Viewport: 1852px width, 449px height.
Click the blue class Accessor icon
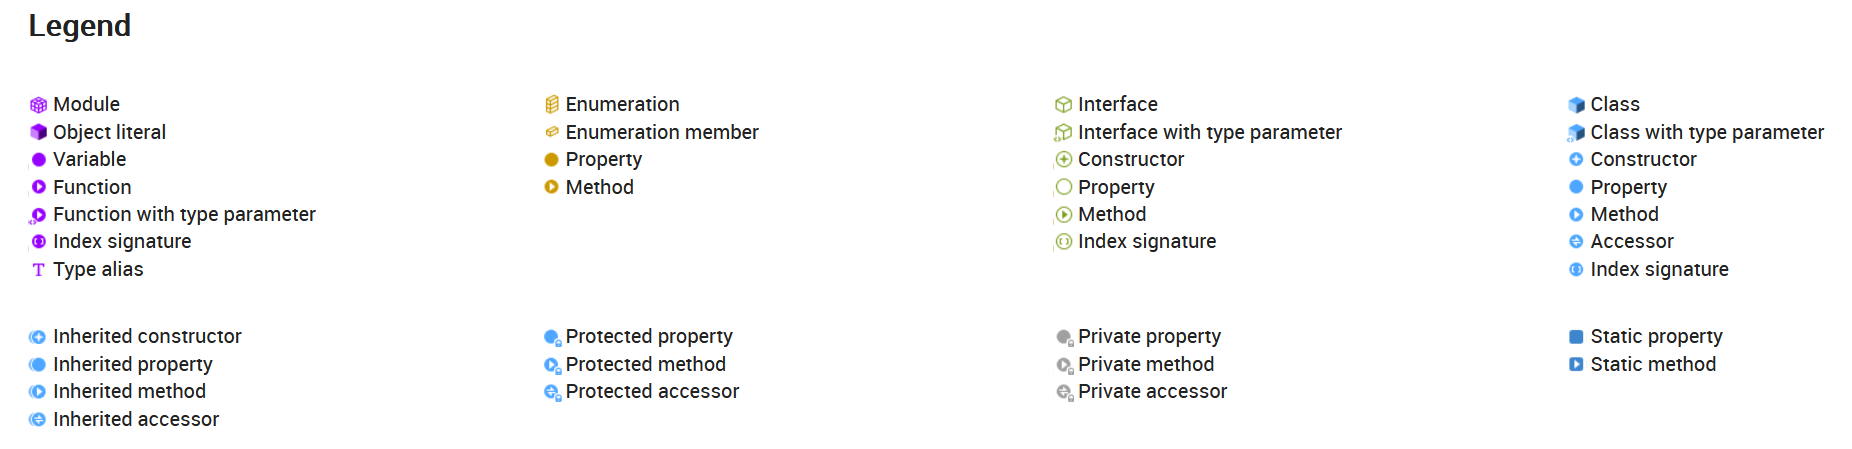pyautogui.click(x=1576, y=241)
